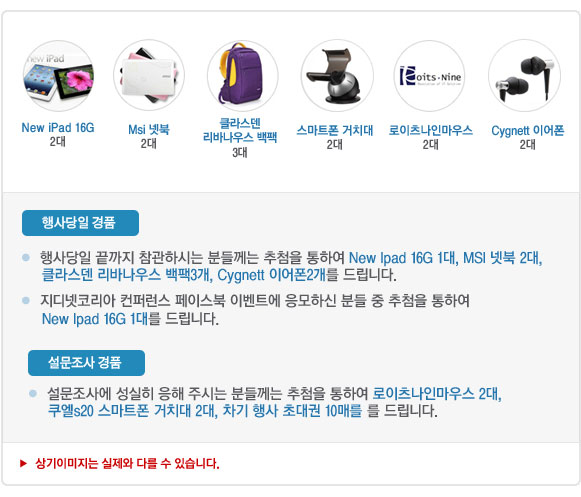The image size is (581, 497).
Task: Select the Msi netbook circular image
Action: click(149, 76)
